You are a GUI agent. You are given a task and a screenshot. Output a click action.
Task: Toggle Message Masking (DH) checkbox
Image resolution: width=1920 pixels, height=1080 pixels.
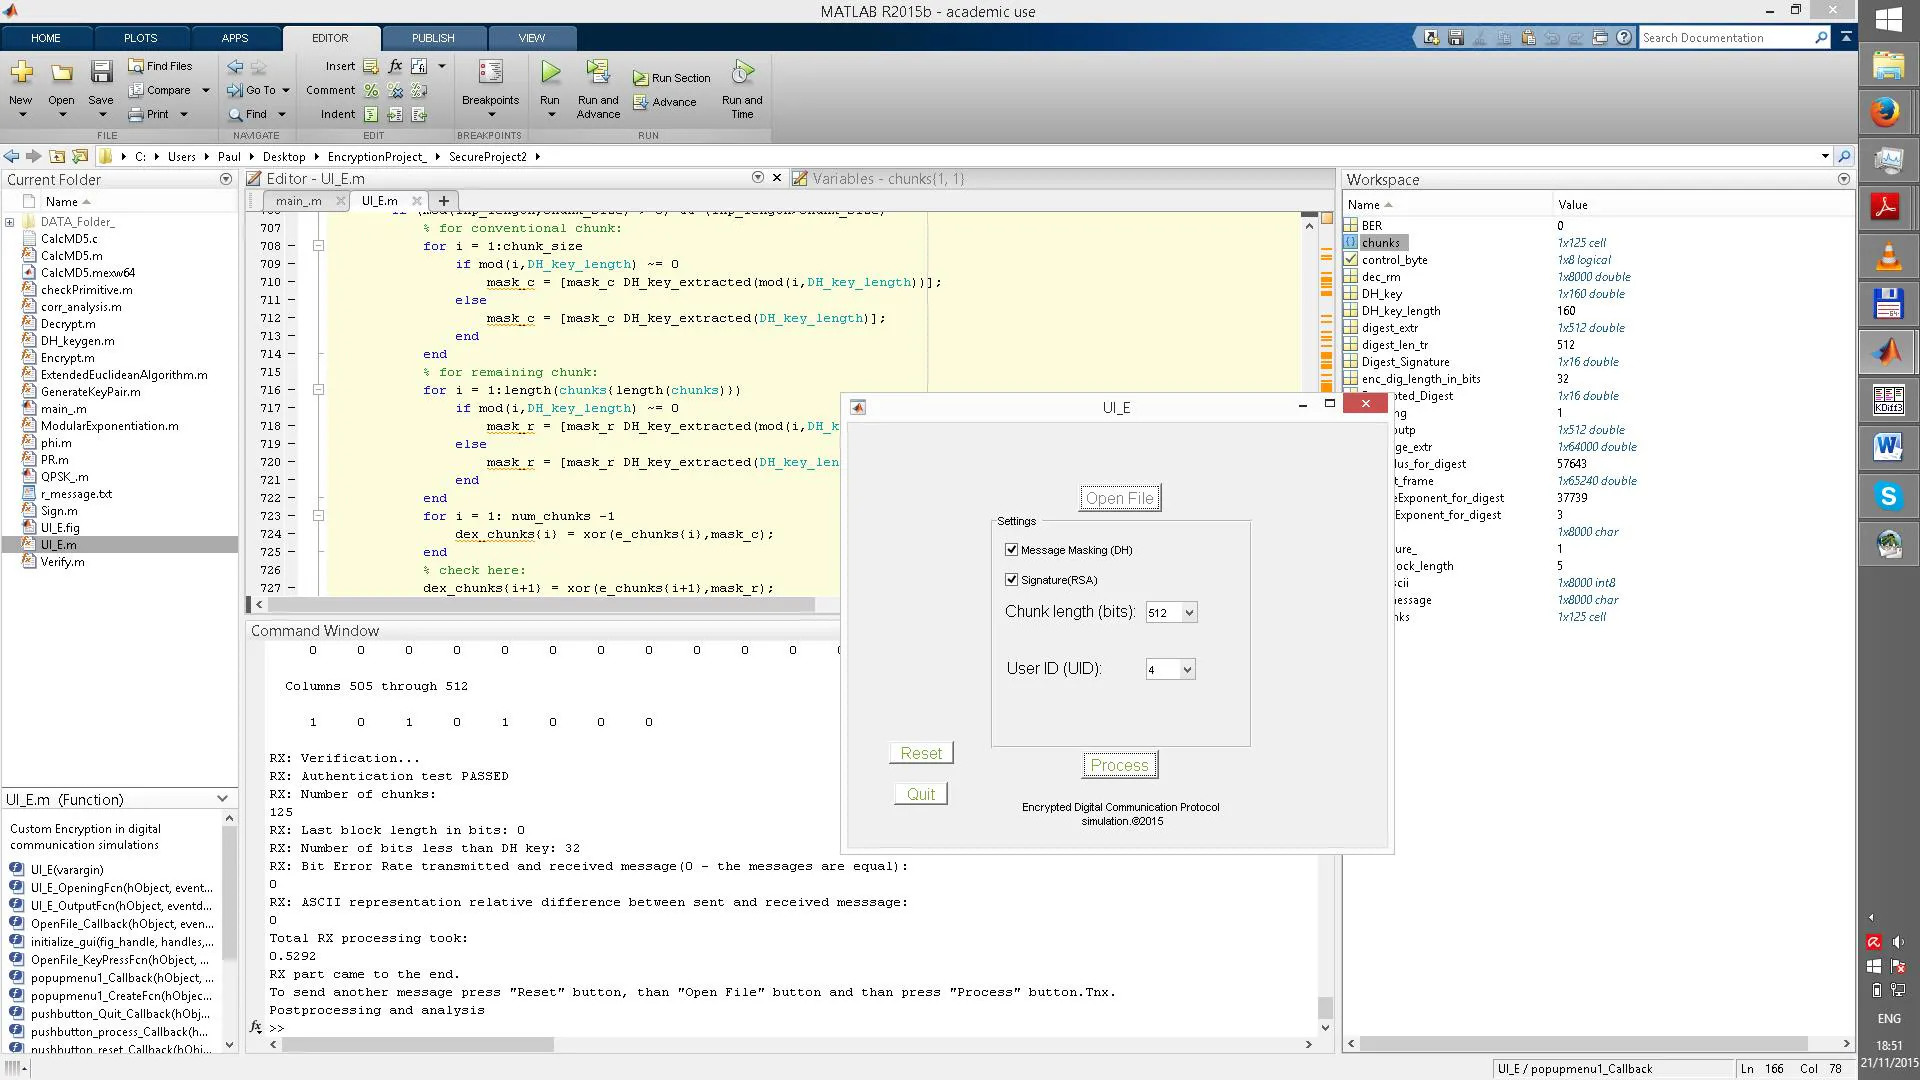tap(1011, 550)
